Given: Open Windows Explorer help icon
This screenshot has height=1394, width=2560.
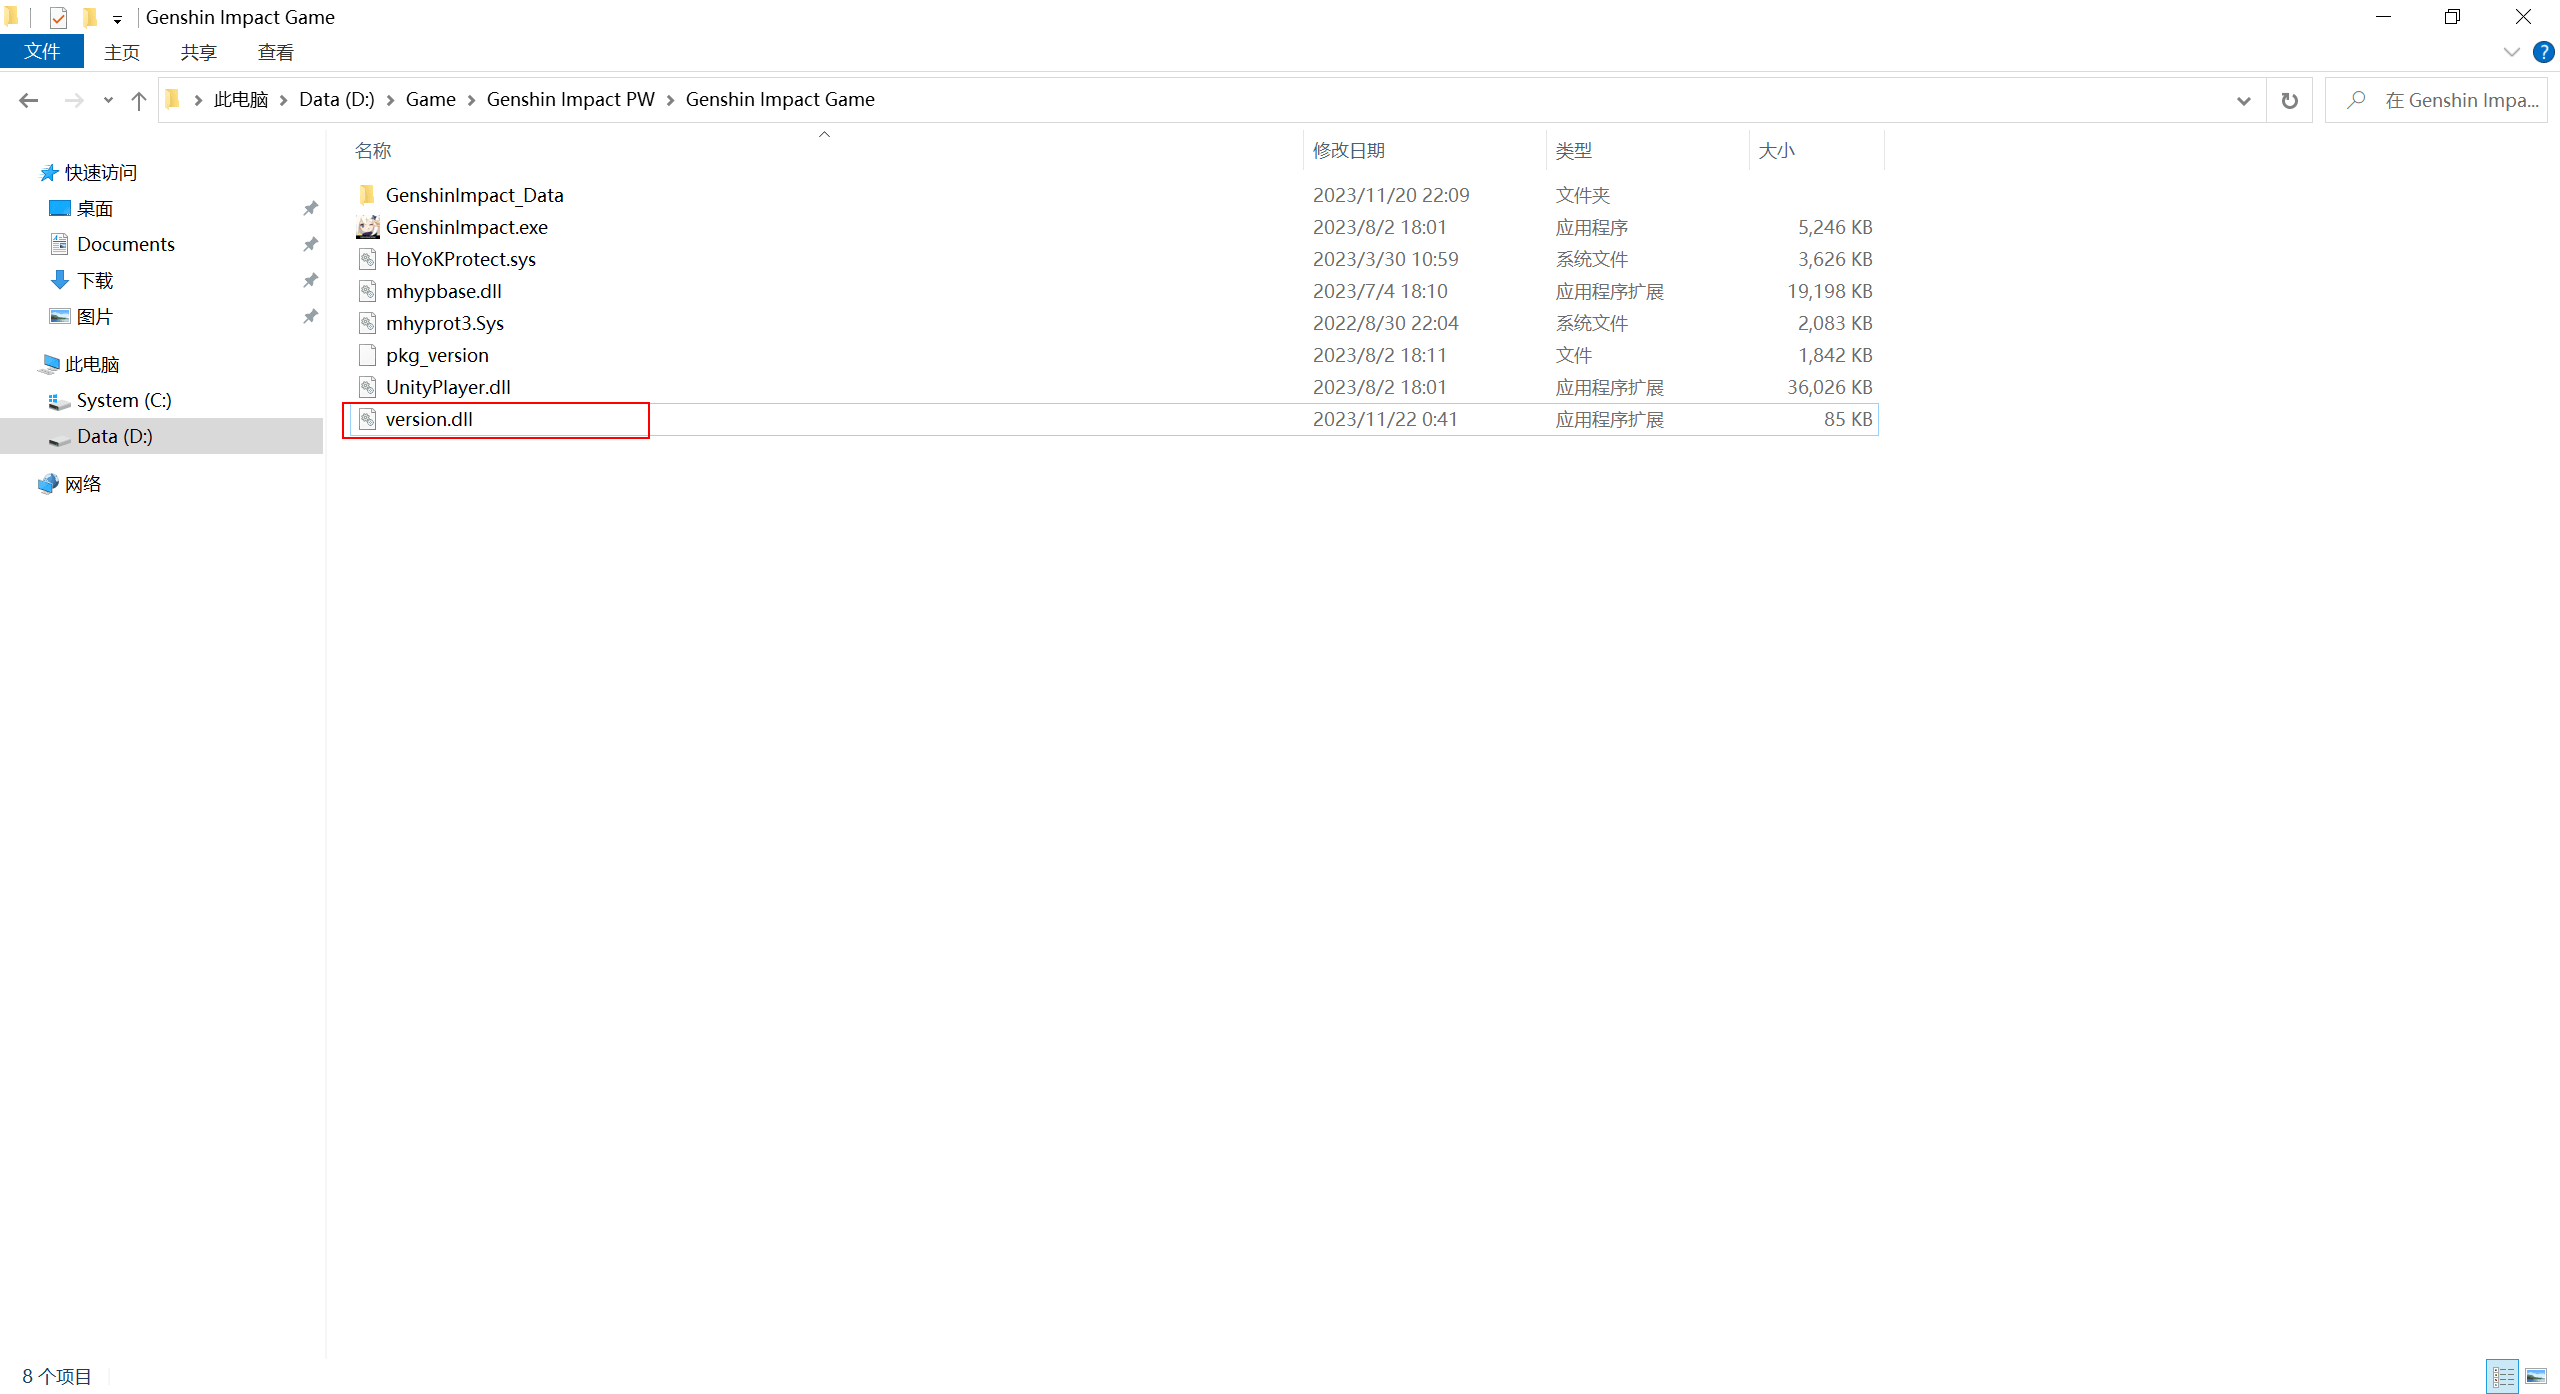Looking at the screenshot, I should click(x=2543, y=52).
